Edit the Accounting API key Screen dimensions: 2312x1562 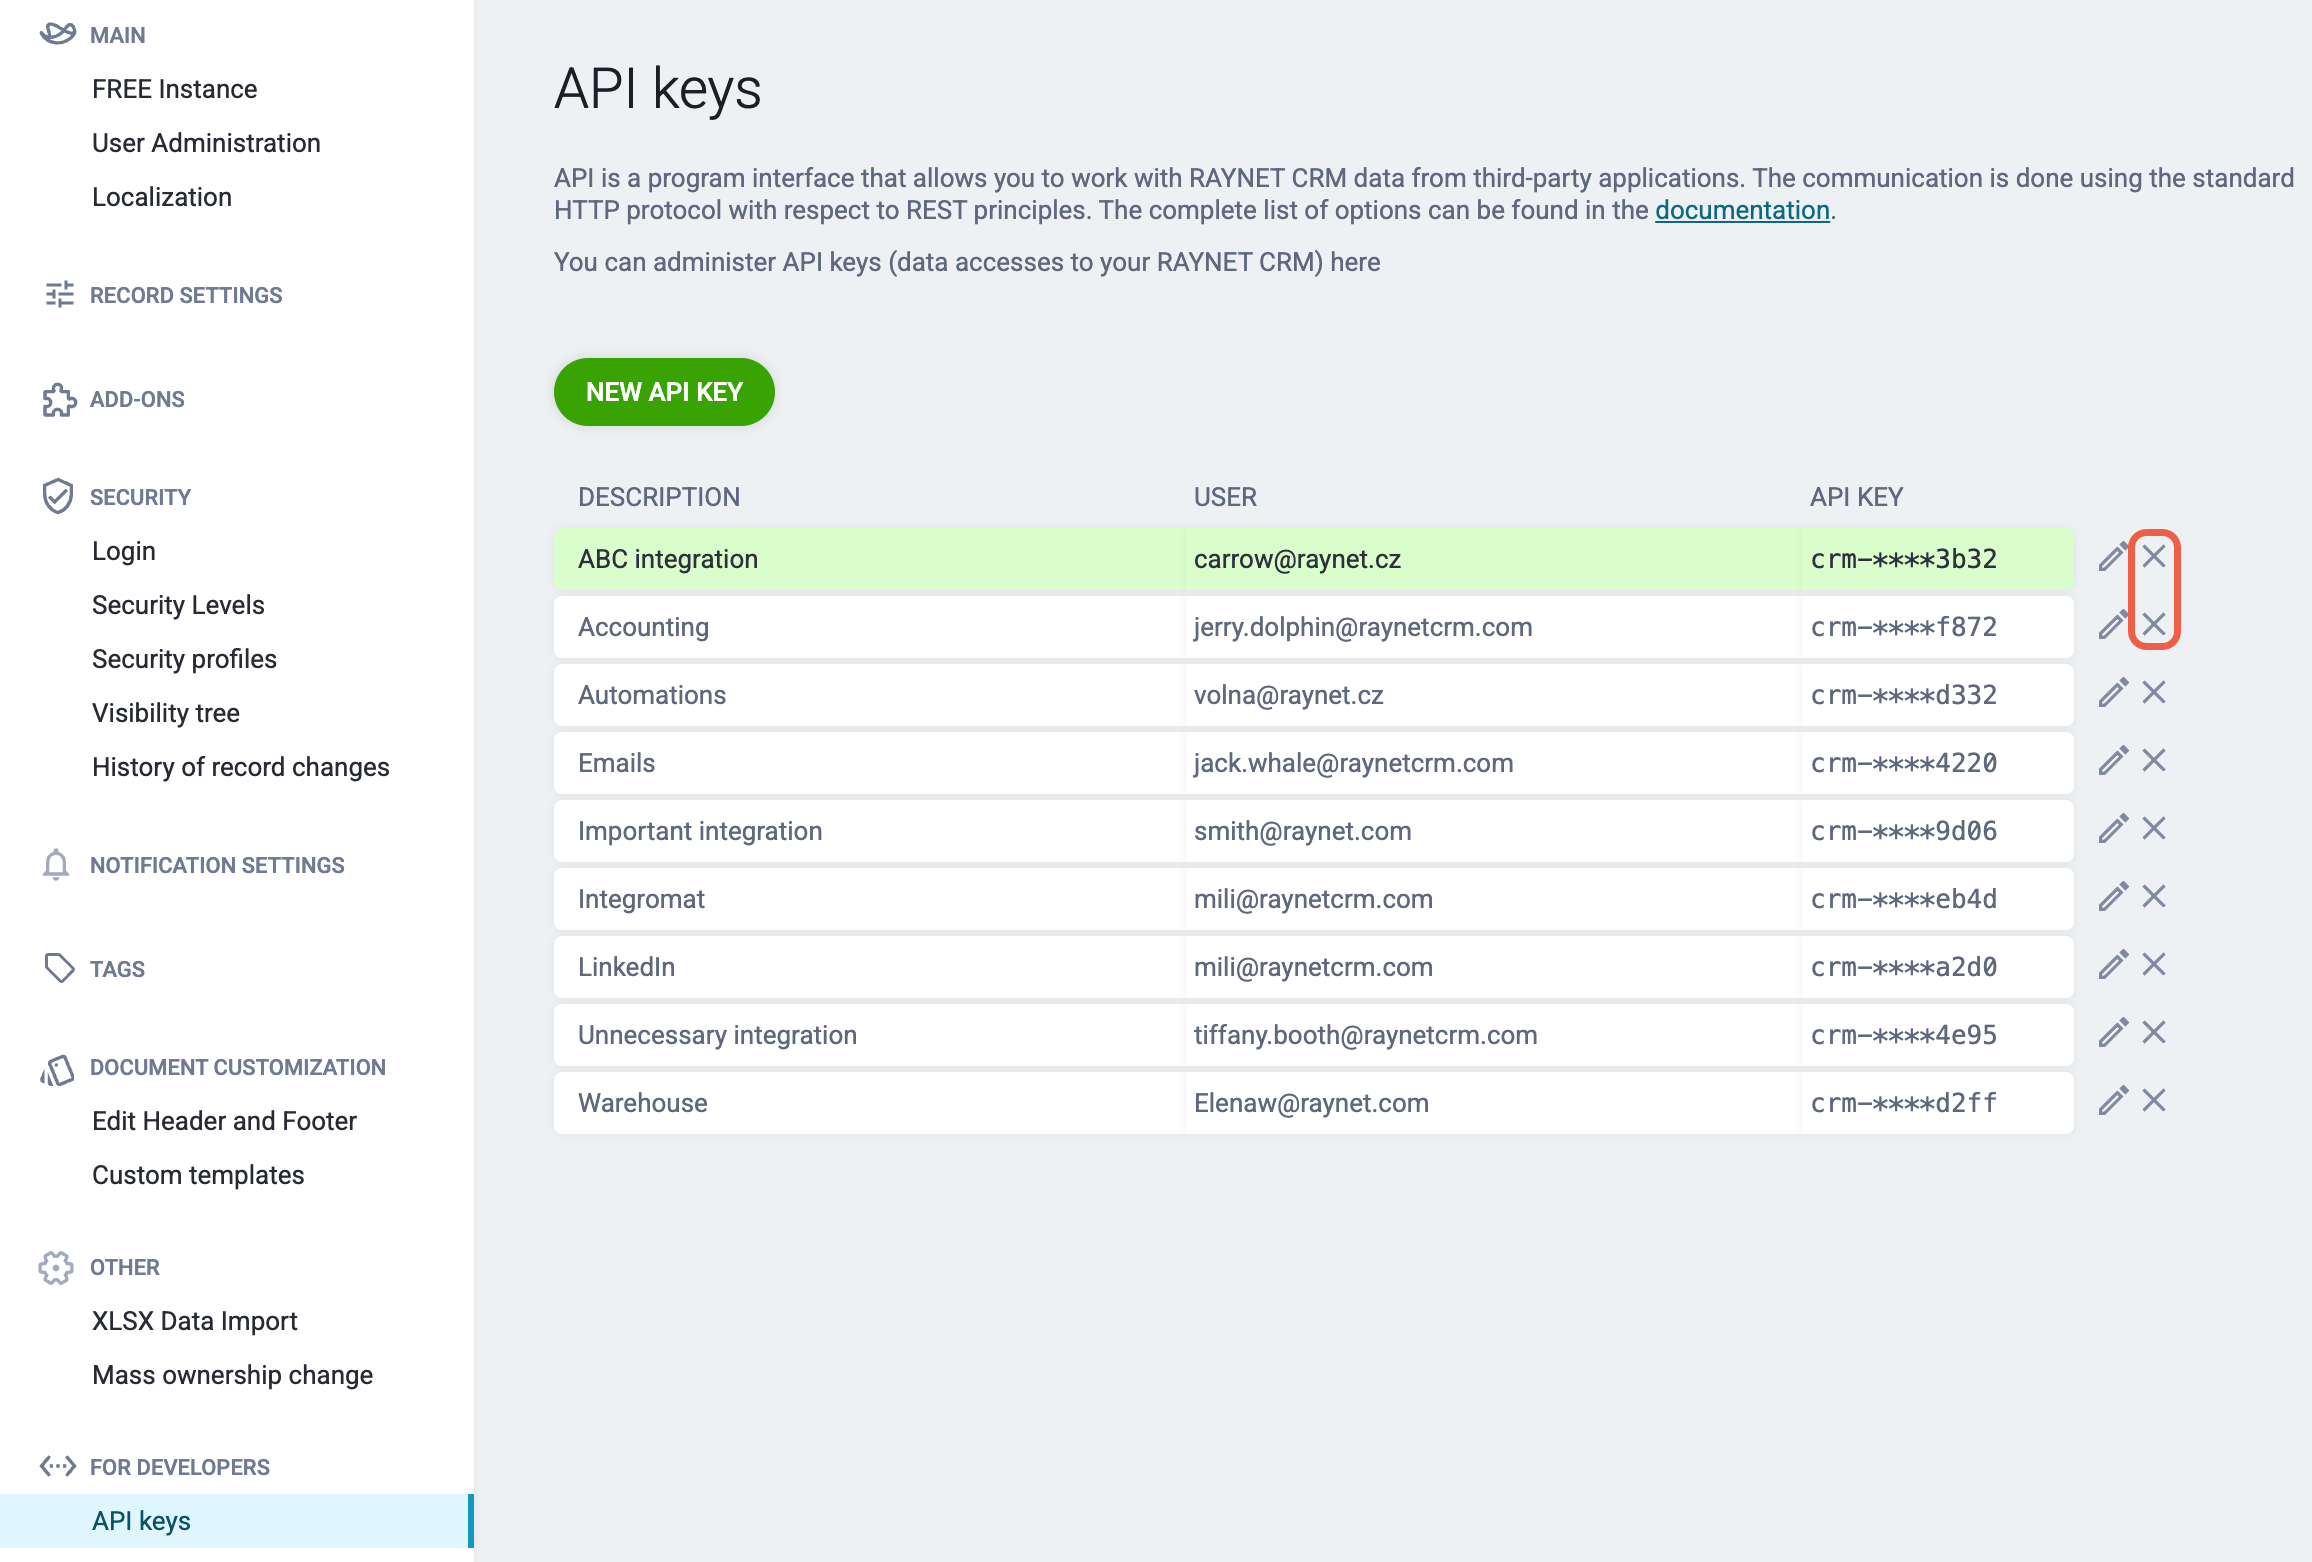click(x=2112, y=625)
